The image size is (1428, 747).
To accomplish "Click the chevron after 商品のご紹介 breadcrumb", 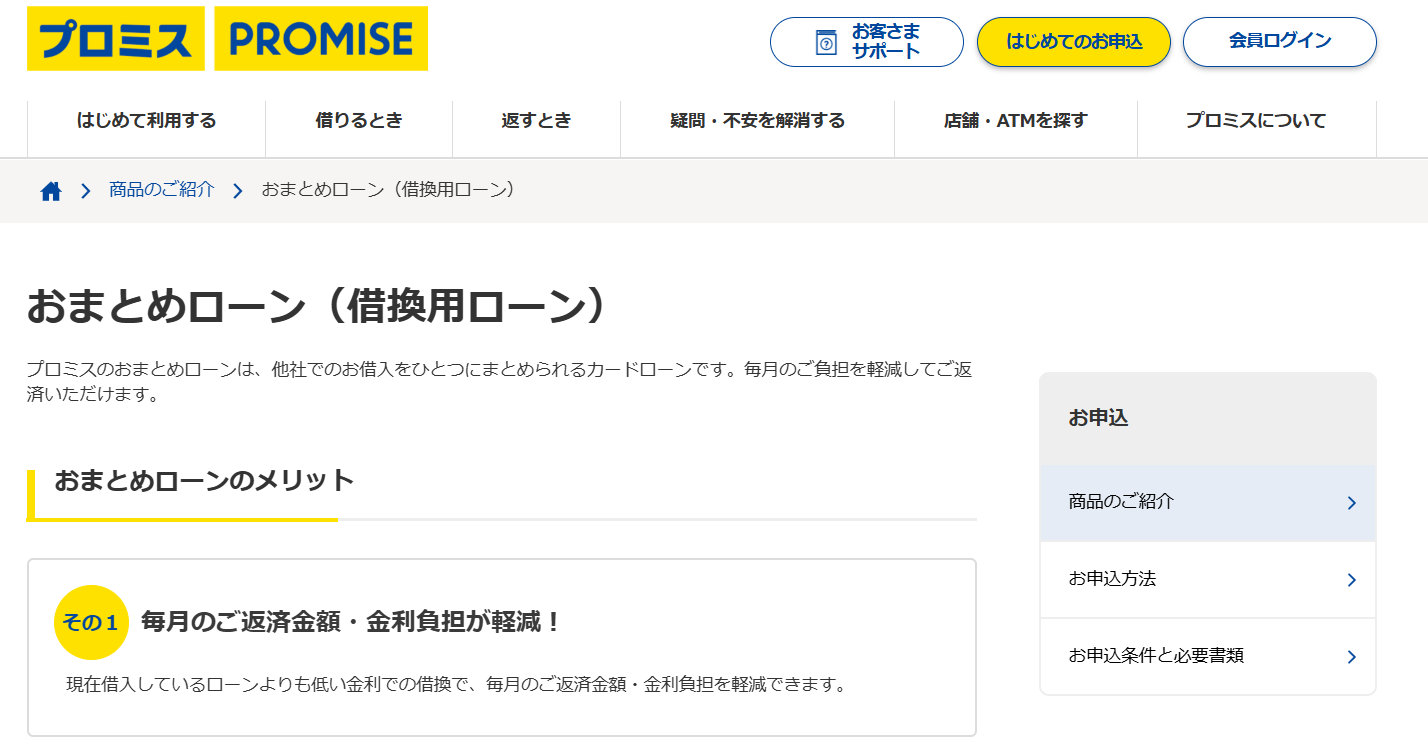I will [x=238, y=191].
